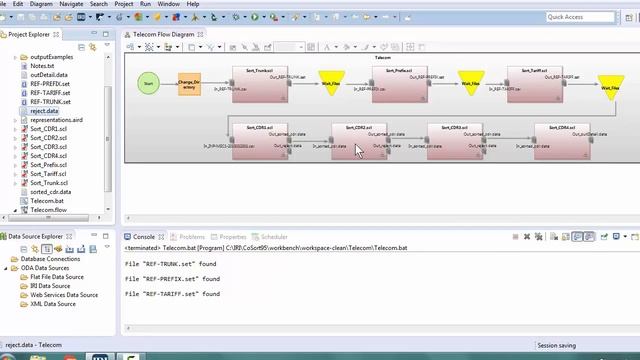This screenshot has width=640, height=360.
Task: Expand the Sort_CDR1.scl tree node
Action: 16,129
